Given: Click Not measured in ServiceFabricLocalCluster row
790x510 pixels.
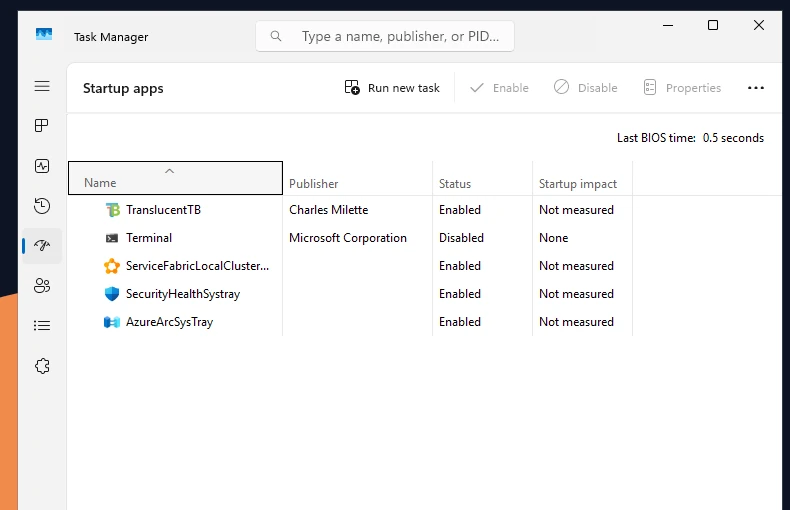Looking at the screenshot, I should click(576, 266).
